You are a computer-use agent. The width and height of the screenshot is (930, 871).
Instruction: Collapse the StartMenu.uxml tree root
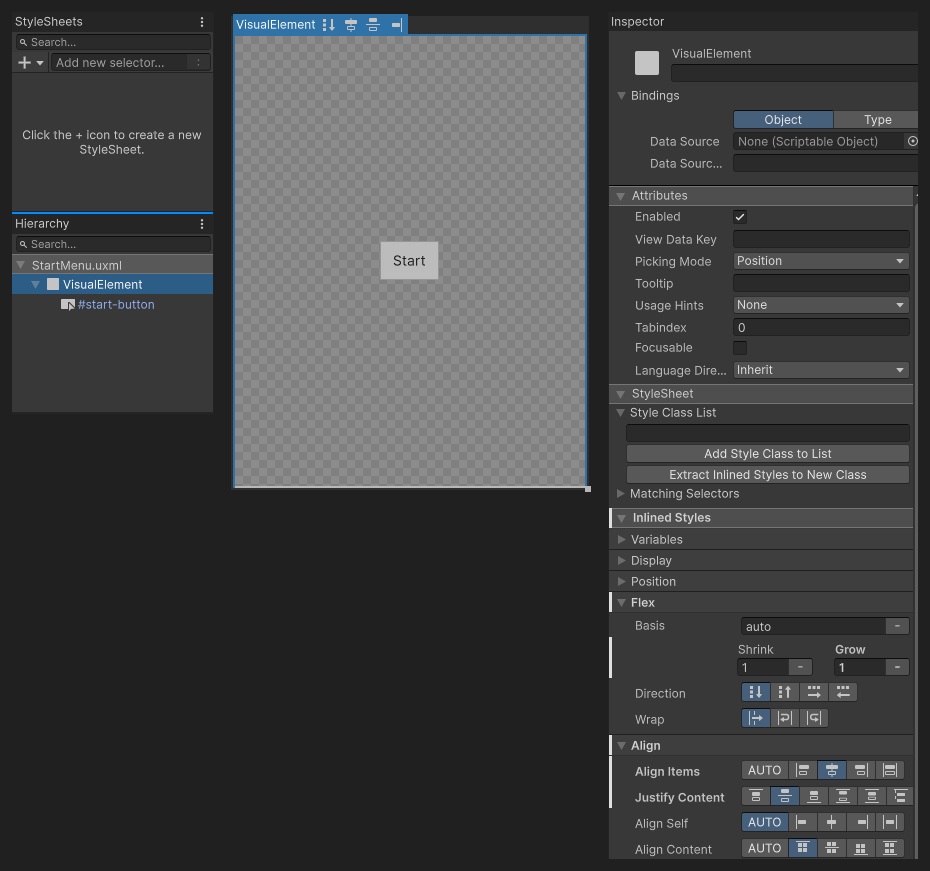(x=21, y=265)
